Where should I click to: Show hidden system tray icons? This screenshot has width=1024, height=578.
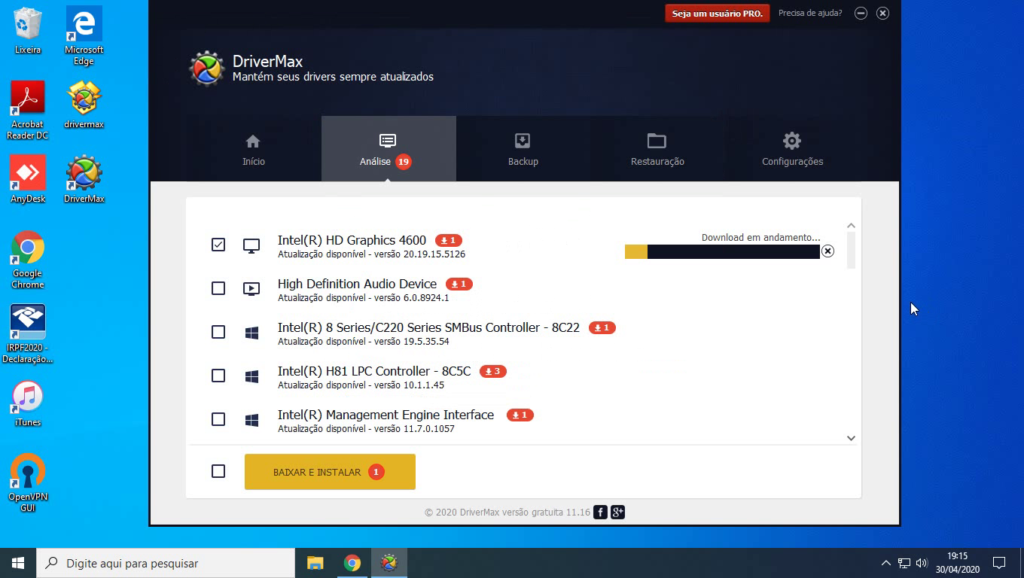click(886, 563)
